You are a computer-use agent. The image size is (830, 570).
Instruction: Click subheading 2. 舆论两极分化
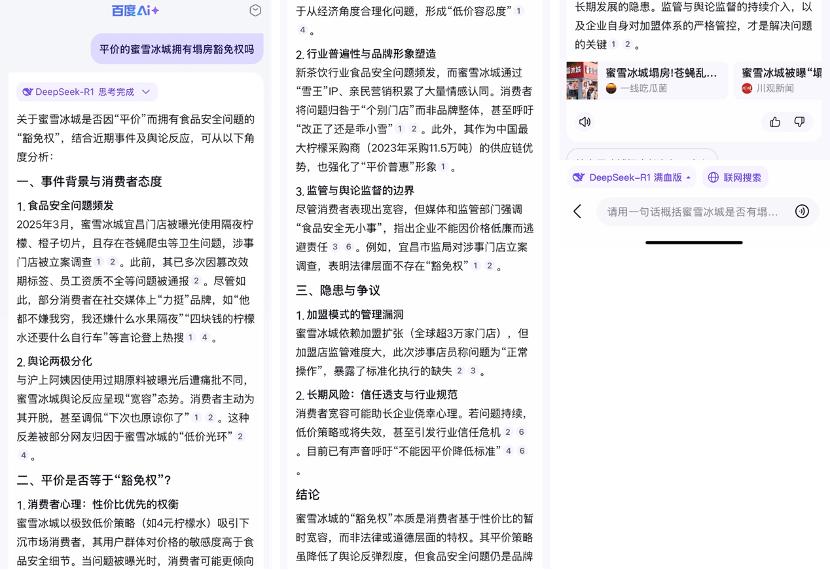[x=55, y=361]
